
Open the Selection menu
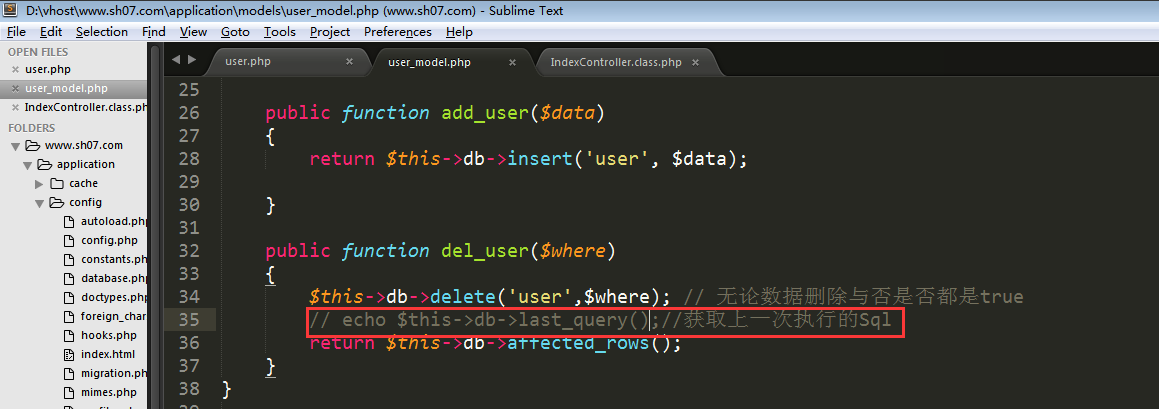101,32
